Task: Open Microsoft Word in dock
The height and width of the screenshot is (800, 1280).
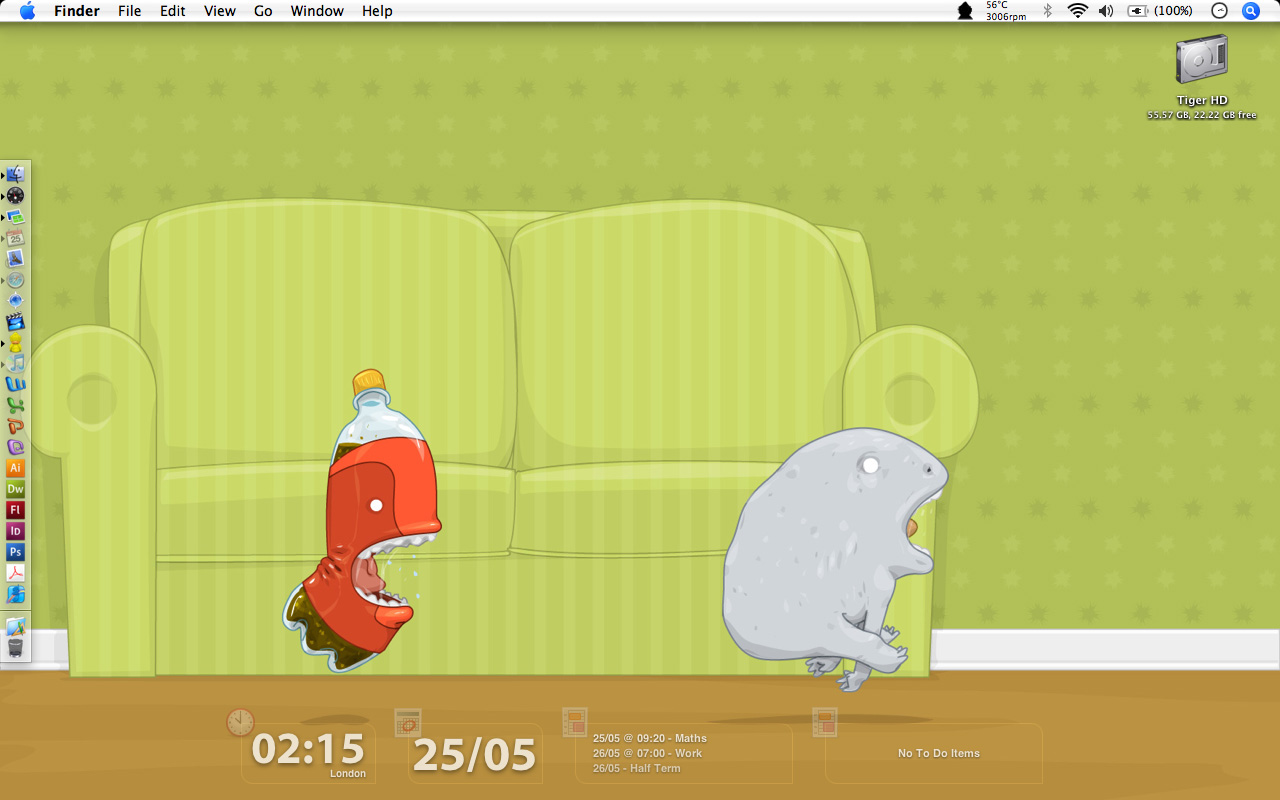Action: tap(15, 384)
